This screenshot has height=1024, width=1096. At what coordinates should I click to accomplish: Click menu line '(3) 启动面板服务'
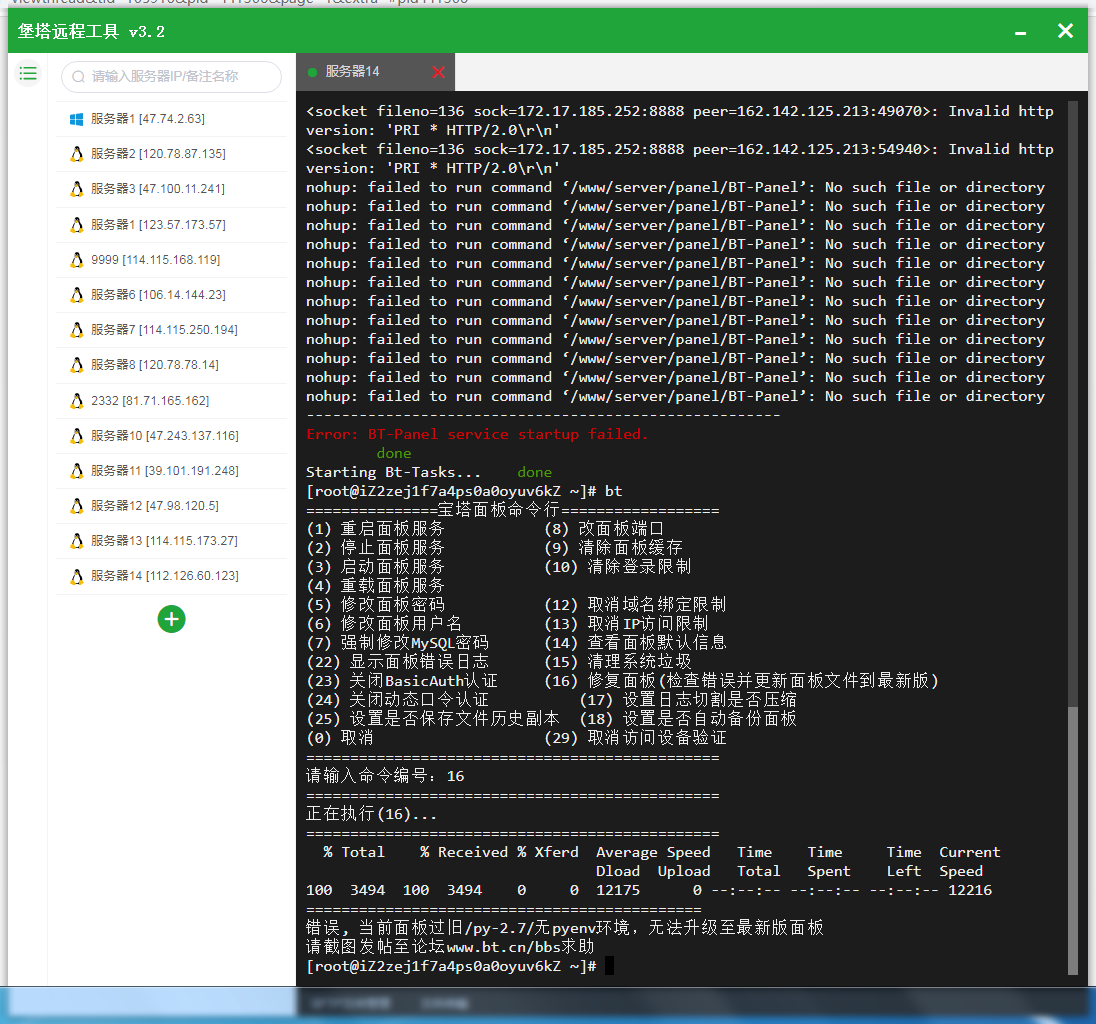[375, 567]
